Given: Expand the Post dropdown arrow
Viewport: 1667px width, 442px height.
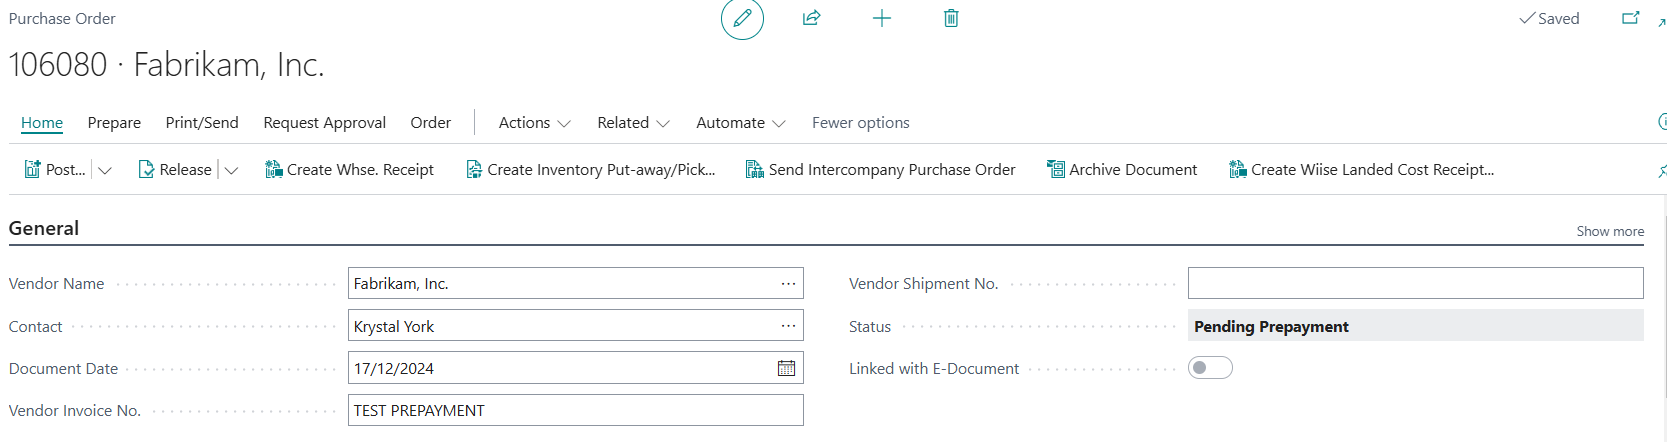Looking at the screenshot, I should click(x=105, y=170).
